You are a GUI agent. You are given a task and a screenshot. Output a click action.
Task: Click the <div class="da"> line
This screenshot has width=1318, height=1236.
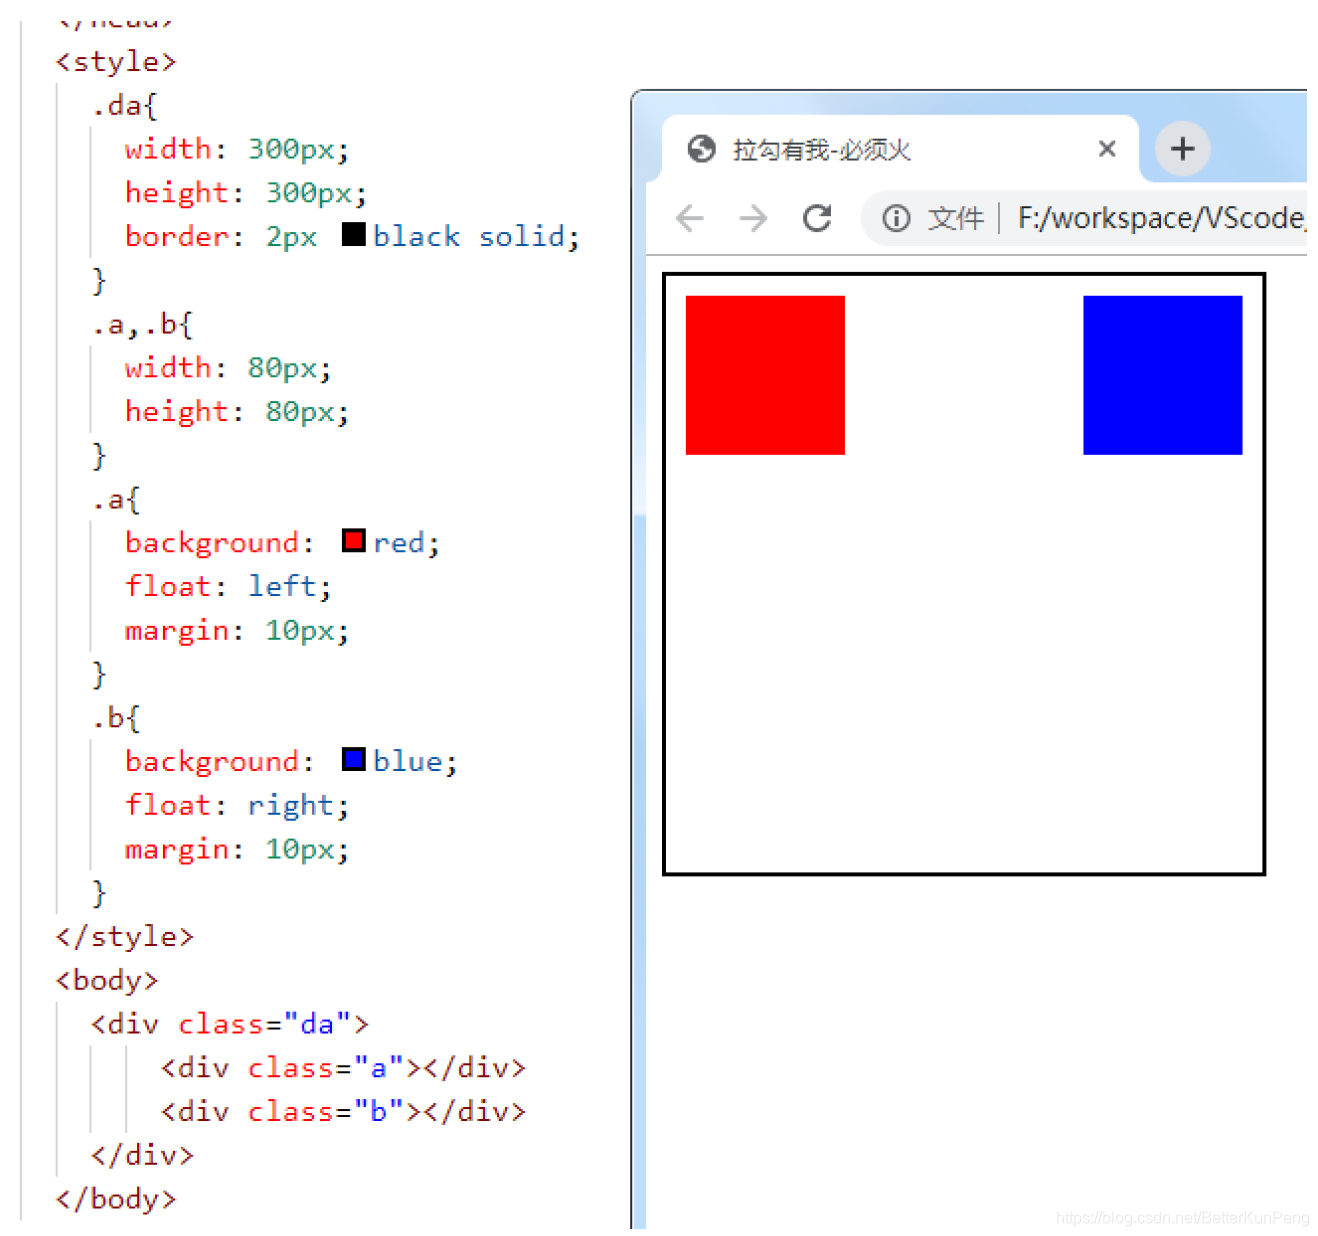[230, 1024]
